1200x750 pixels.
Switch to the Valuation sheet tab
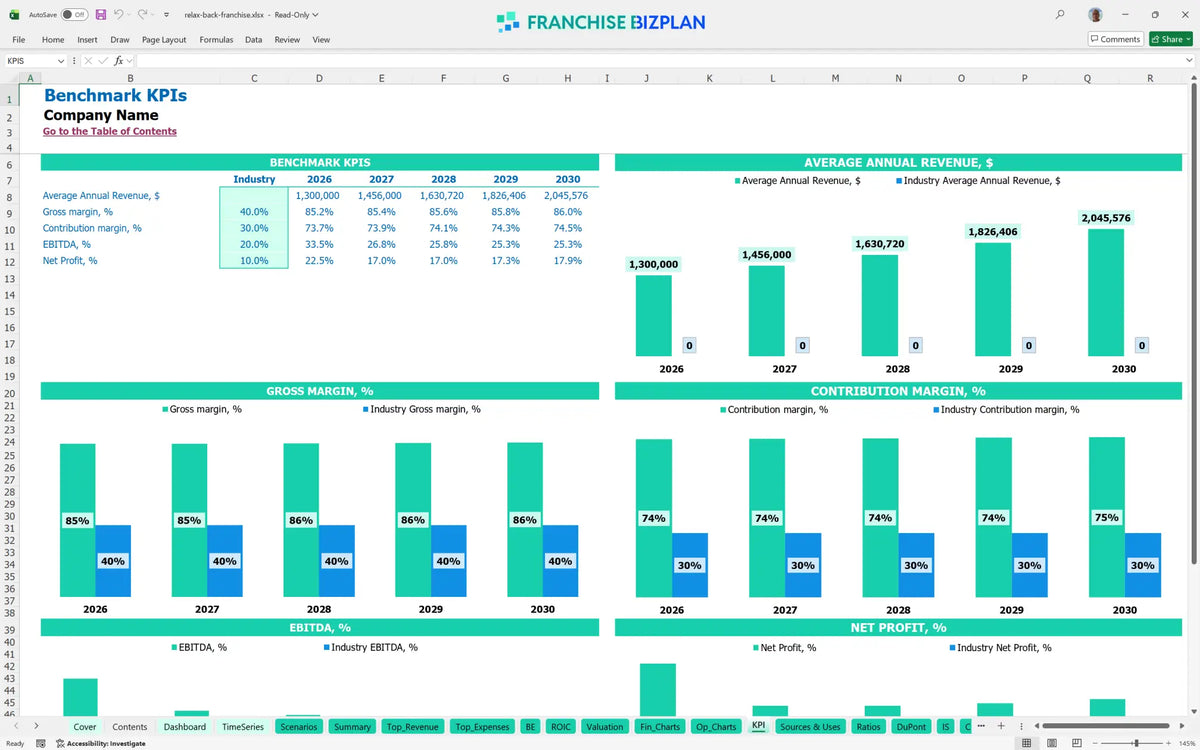point(605,727)
